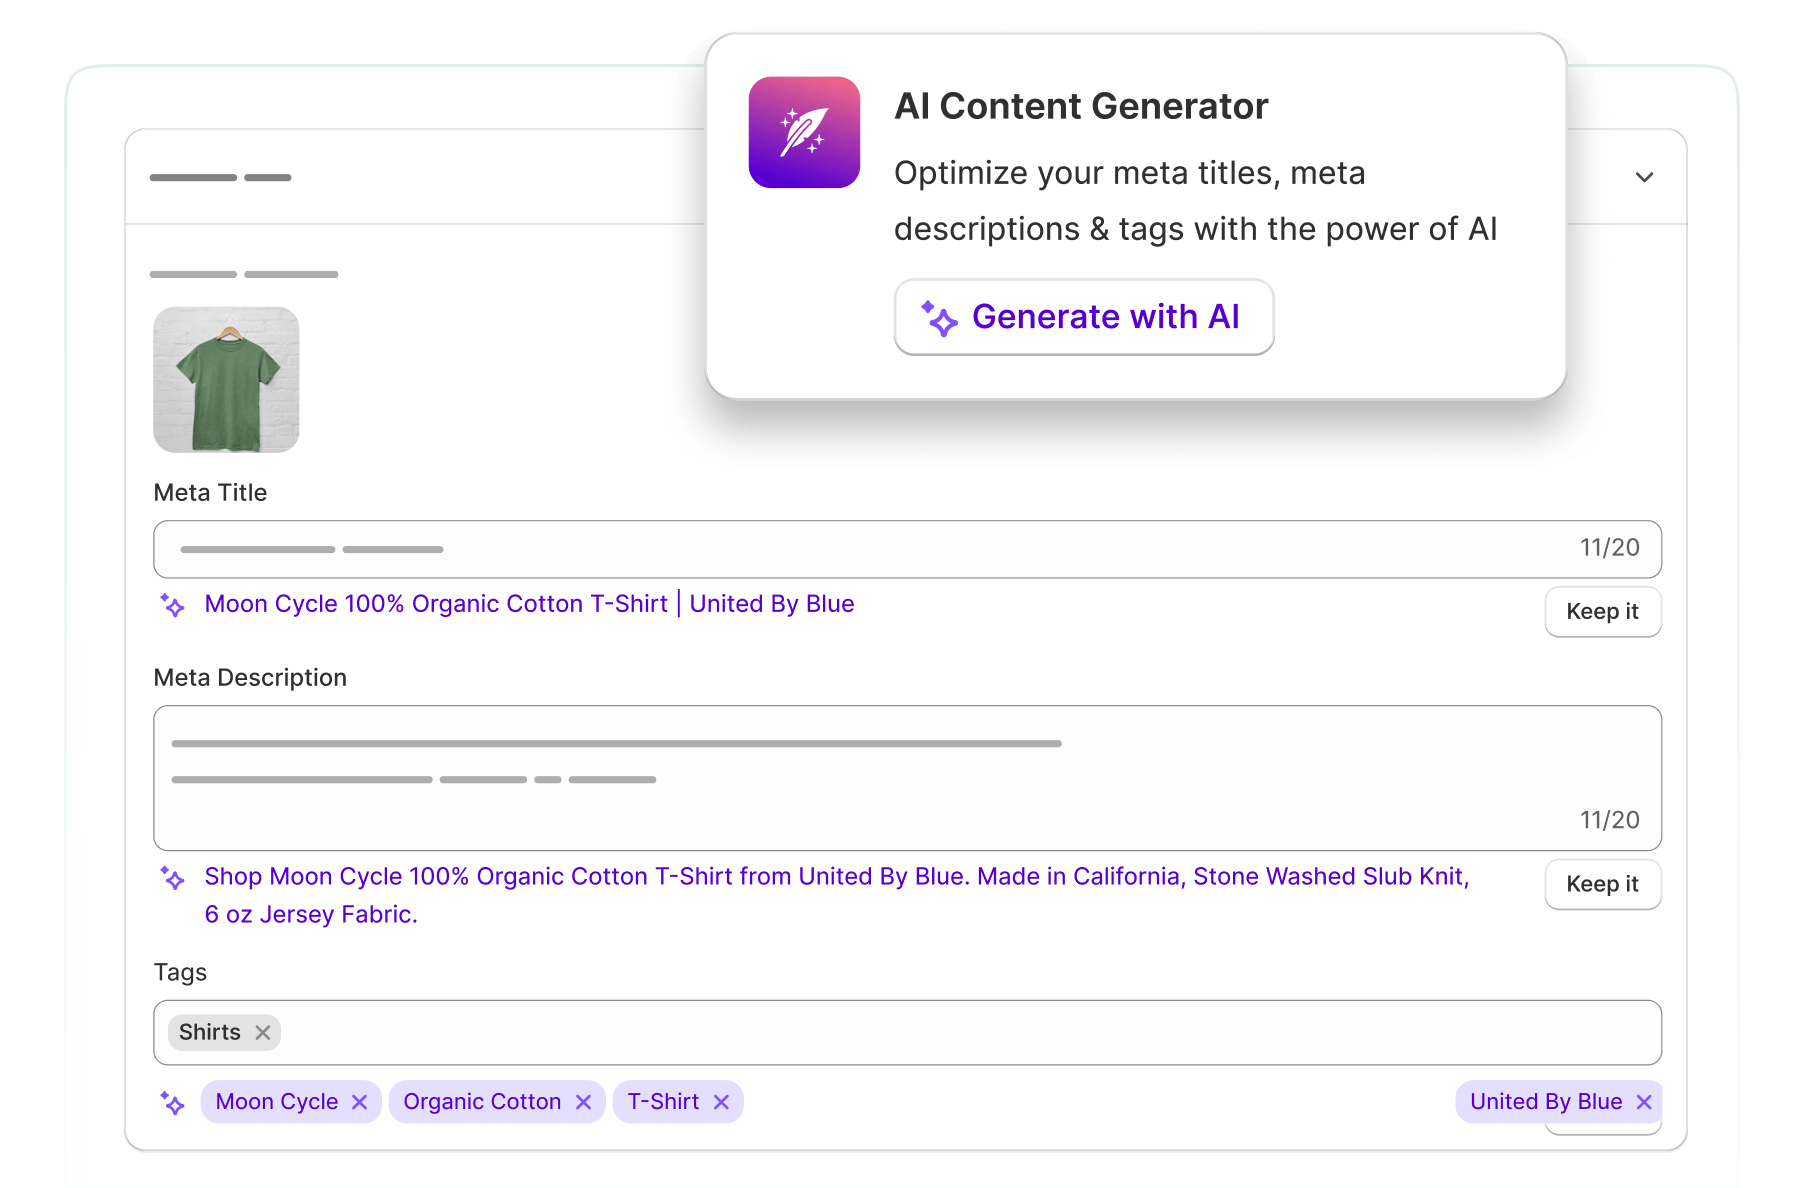The image size is (1802, 1188).
Task: Click the Moon Cycle tag chip label
Action: (x=277, y=1102)
